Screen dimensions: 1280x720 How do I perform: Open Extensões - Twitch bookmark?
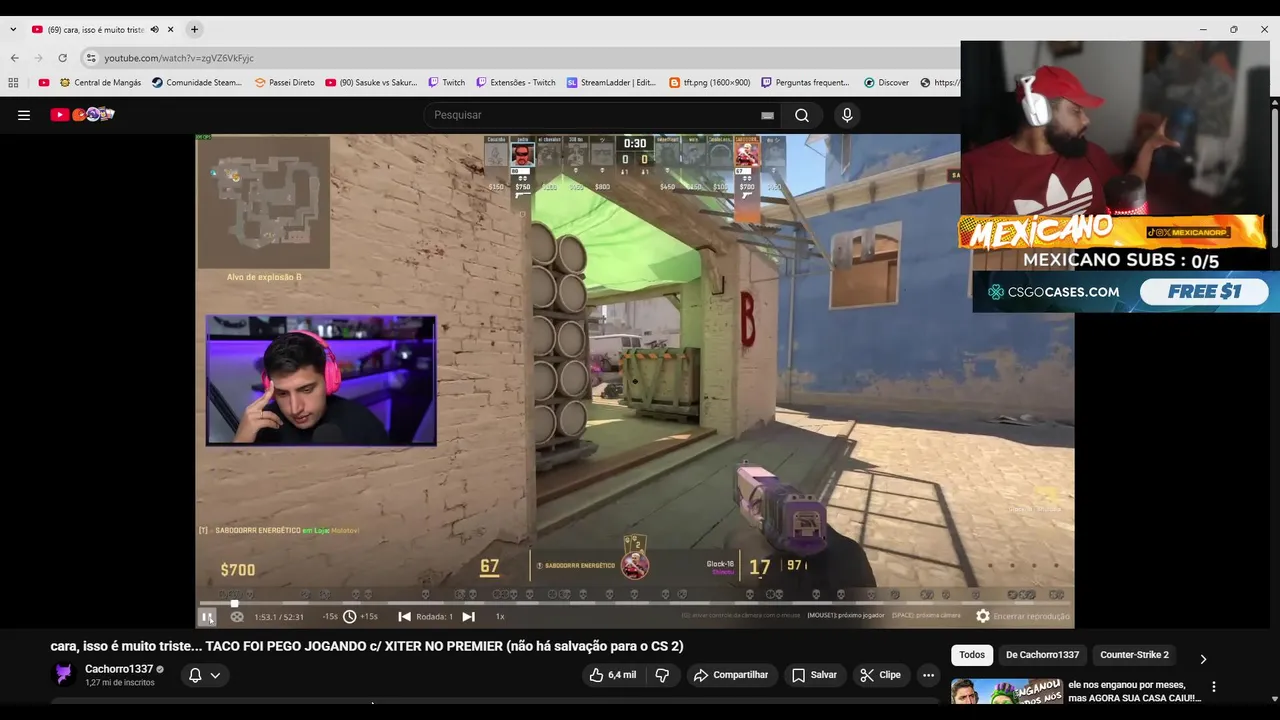tap(515, 83)
